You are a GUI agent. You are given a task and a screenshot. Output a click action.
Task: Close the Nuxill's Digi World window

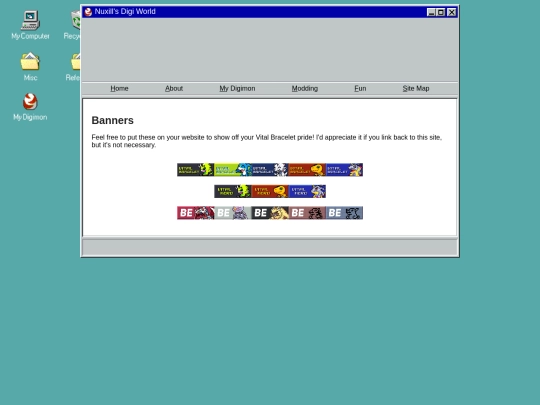tap(451, 12)
